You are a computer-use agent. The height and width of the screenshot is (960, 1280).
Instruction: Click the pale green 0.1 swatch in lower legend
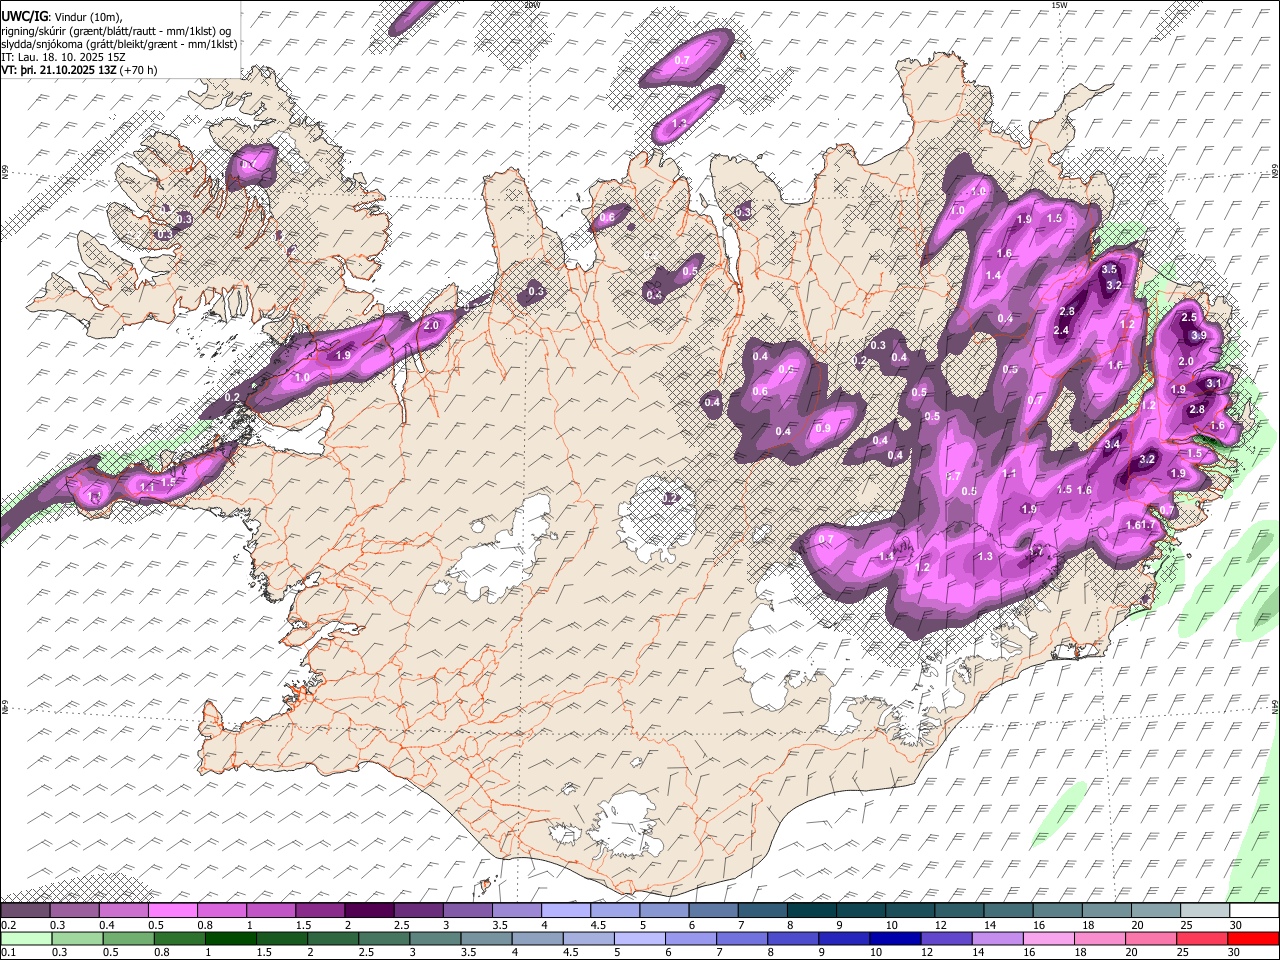25,939
